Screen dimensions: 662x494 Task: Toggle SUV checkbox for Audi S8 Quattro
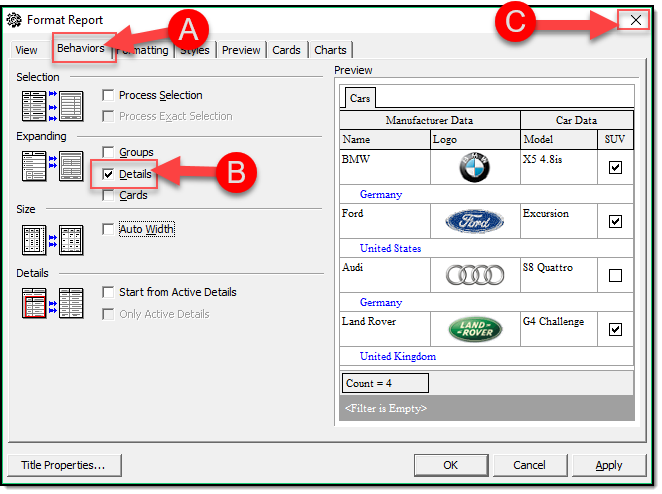pos(615,275)
